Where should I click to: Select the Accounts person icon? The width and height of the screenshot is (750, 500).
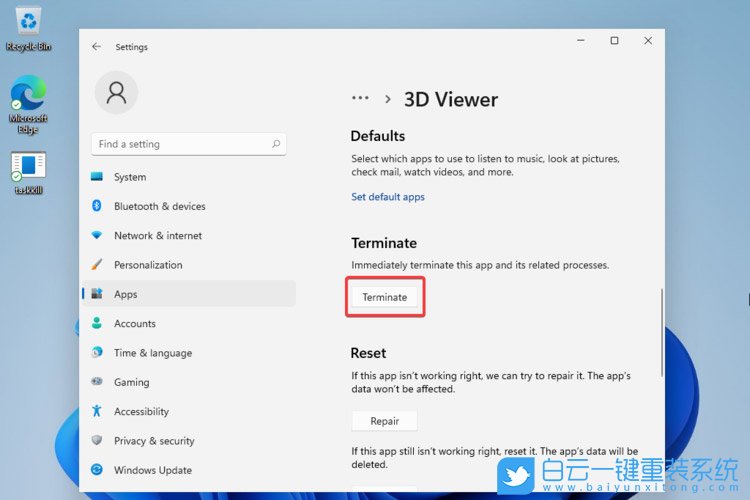tap(97, 324)
